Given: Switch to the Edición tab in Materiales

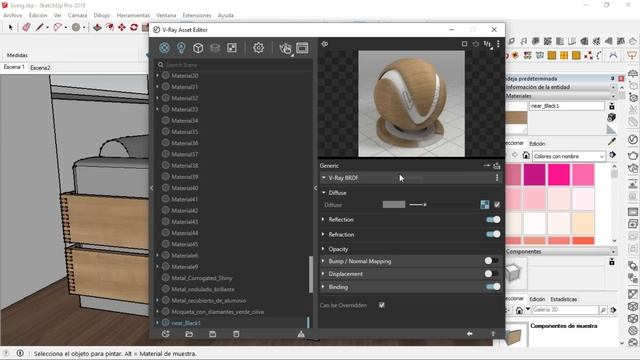Looking at the screenshot, I should pyautogui.click(x=537, y=144).
